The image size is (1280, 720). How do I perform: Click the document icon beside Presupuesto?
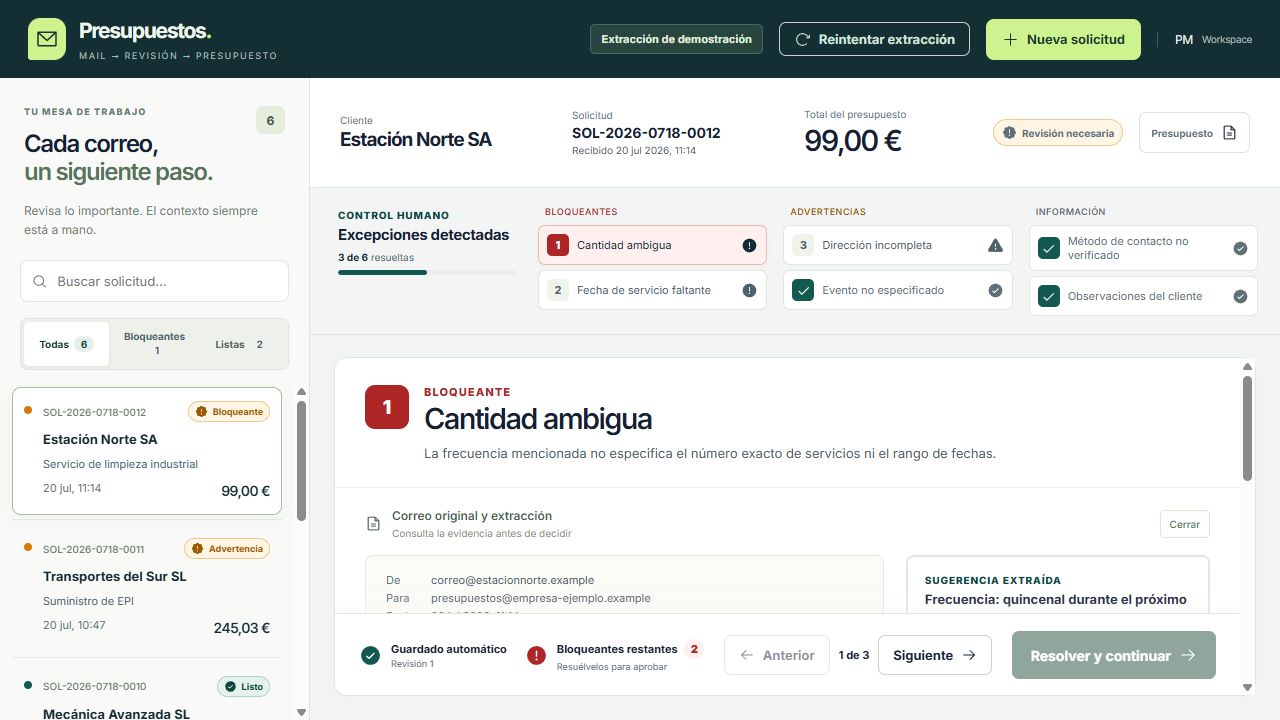point(1230,133)
